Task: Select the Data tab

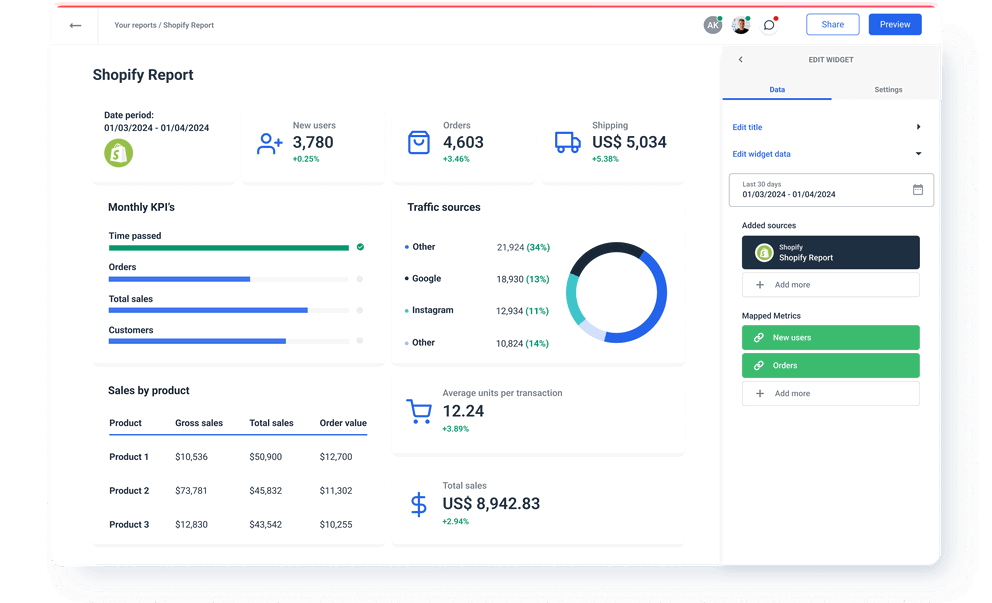Action: coord(777,89)
